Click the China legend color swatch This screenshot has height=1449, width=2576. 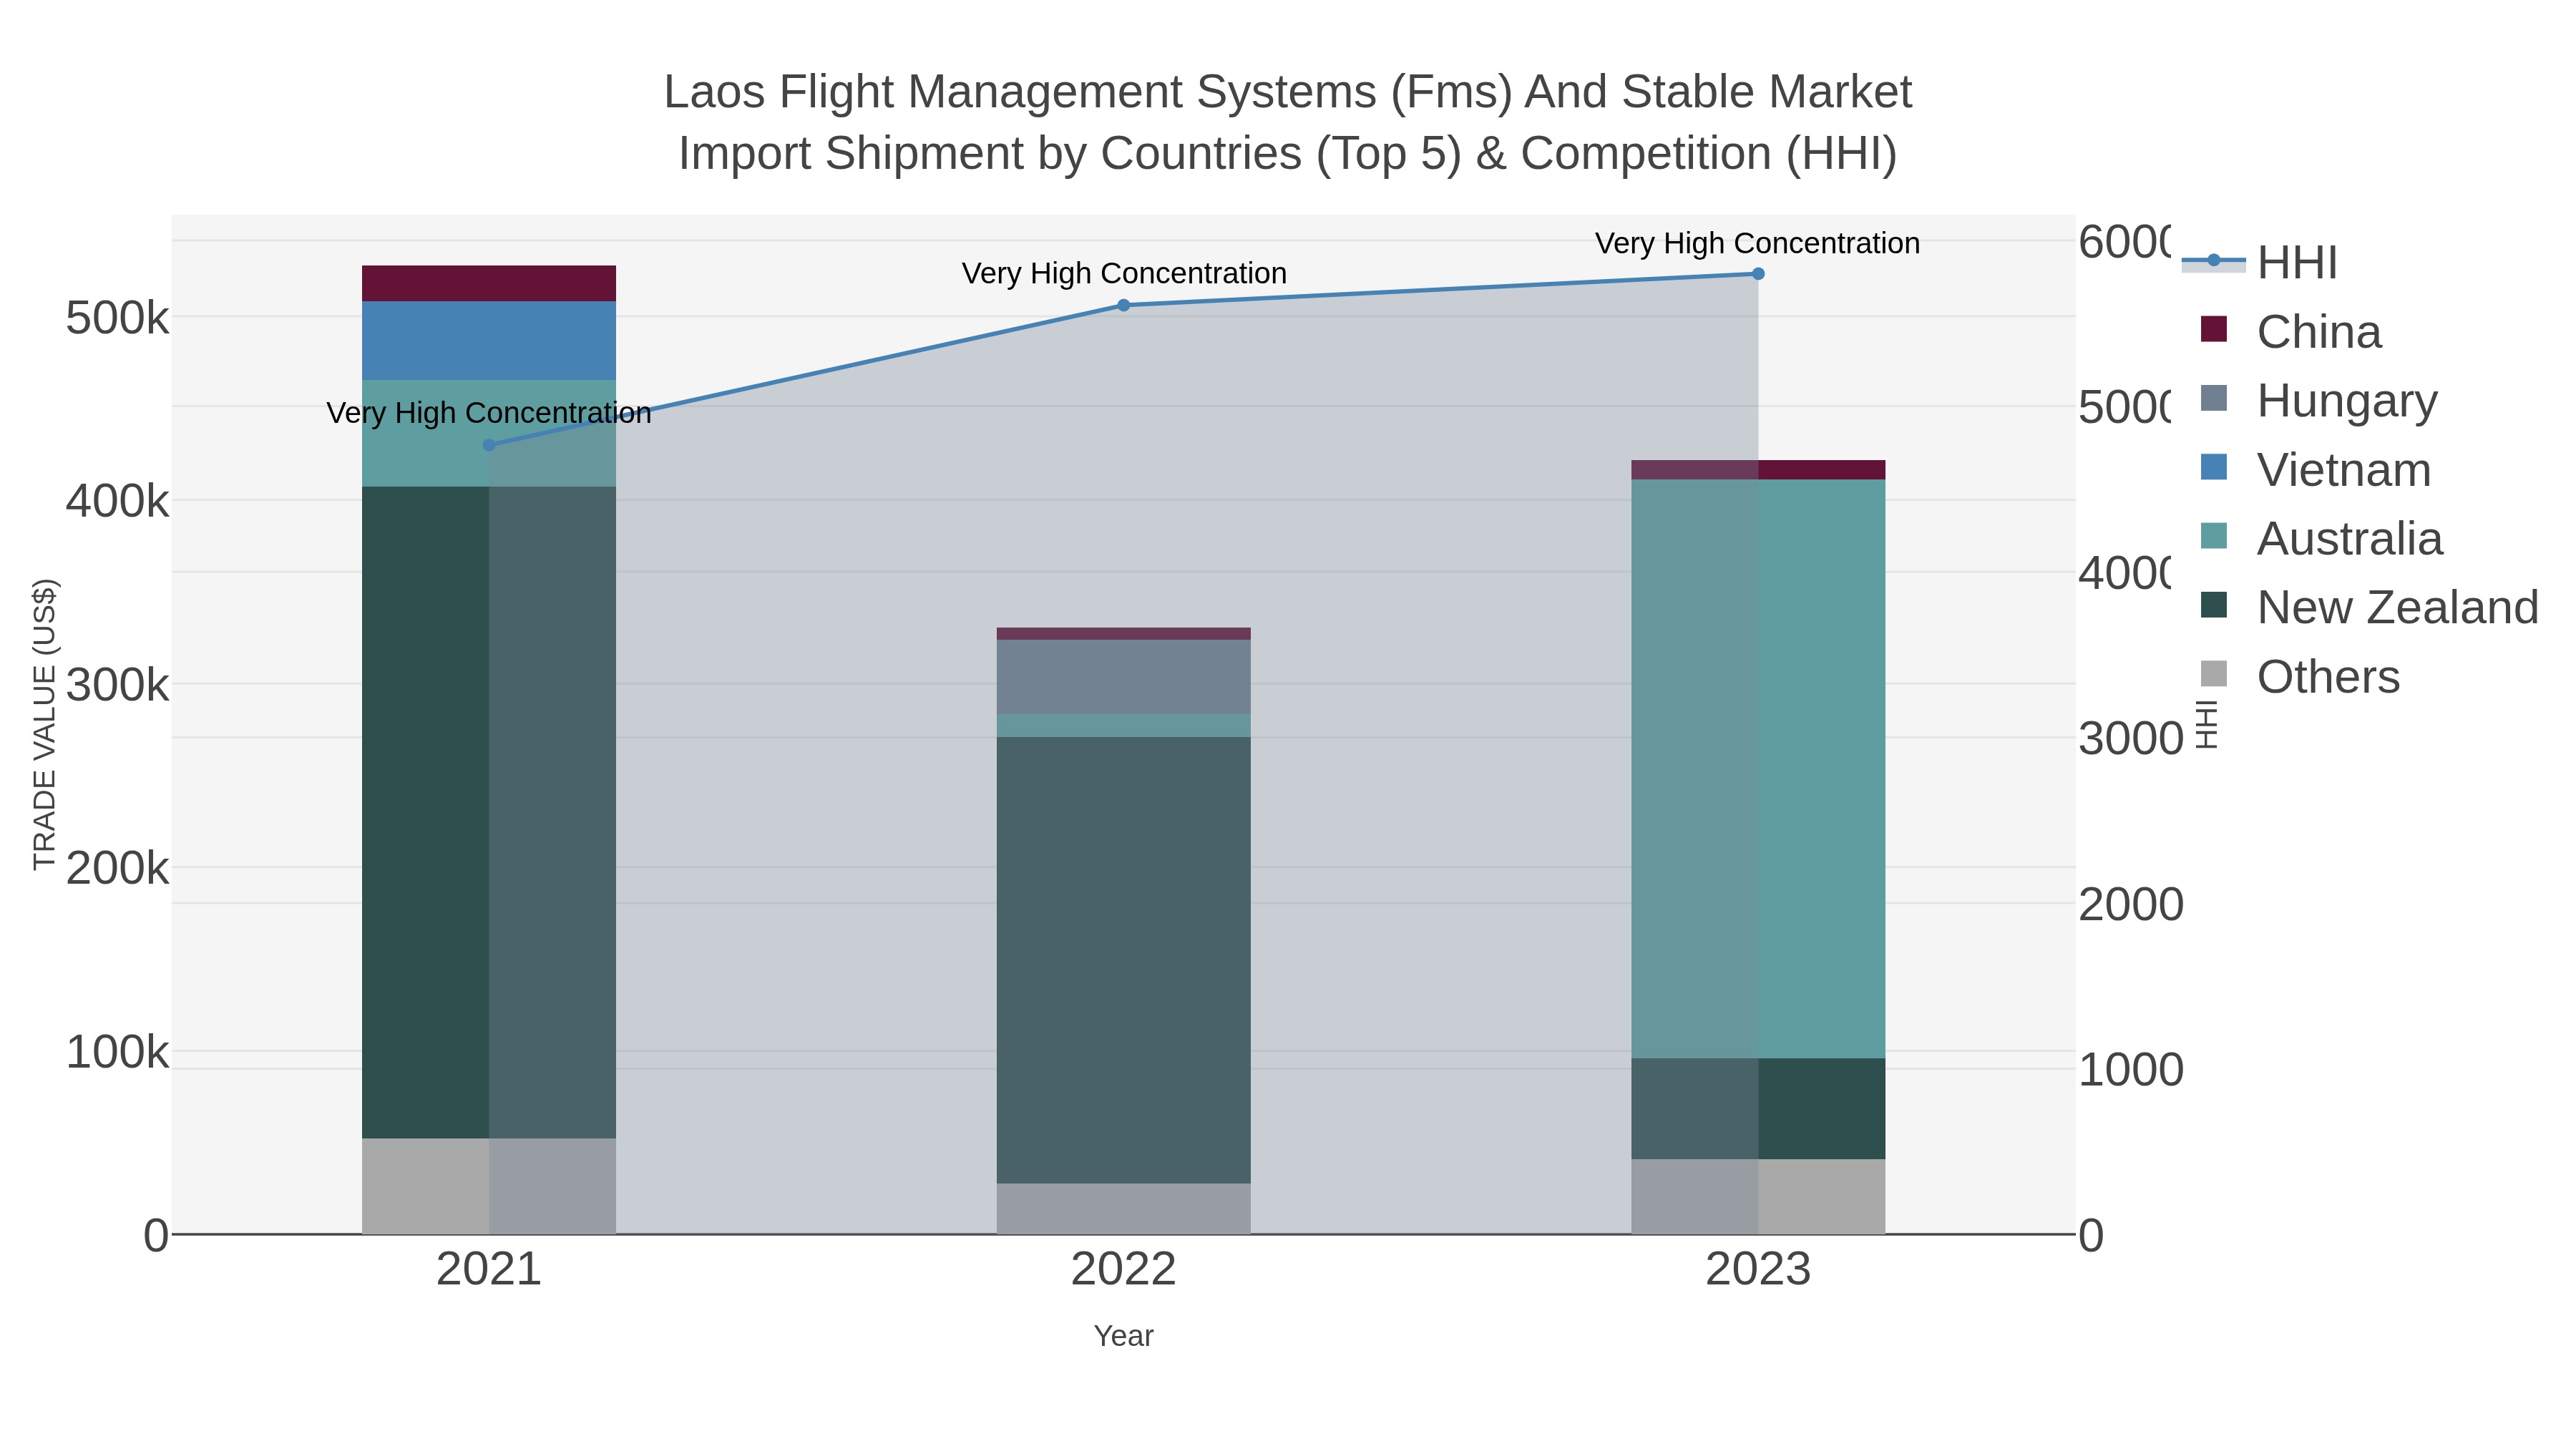coord(2214,329)
